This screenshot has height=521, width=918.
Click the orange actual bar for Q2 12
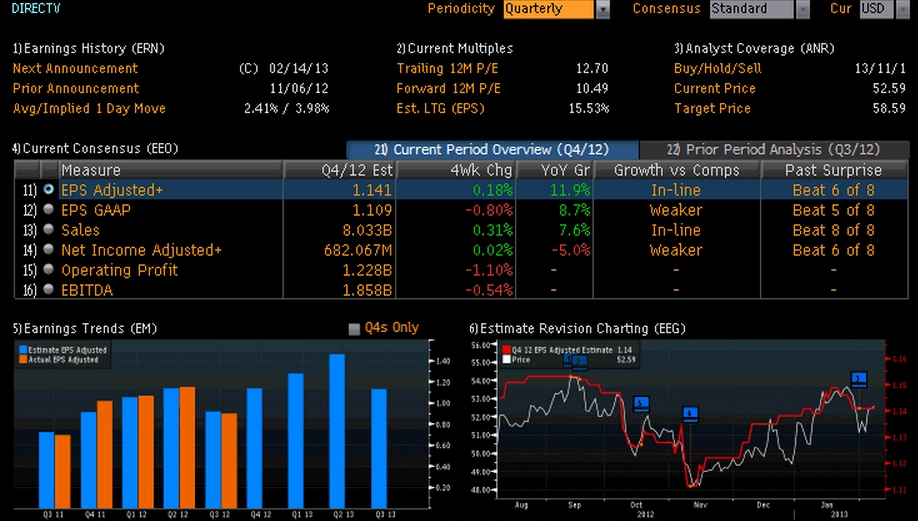187,447
